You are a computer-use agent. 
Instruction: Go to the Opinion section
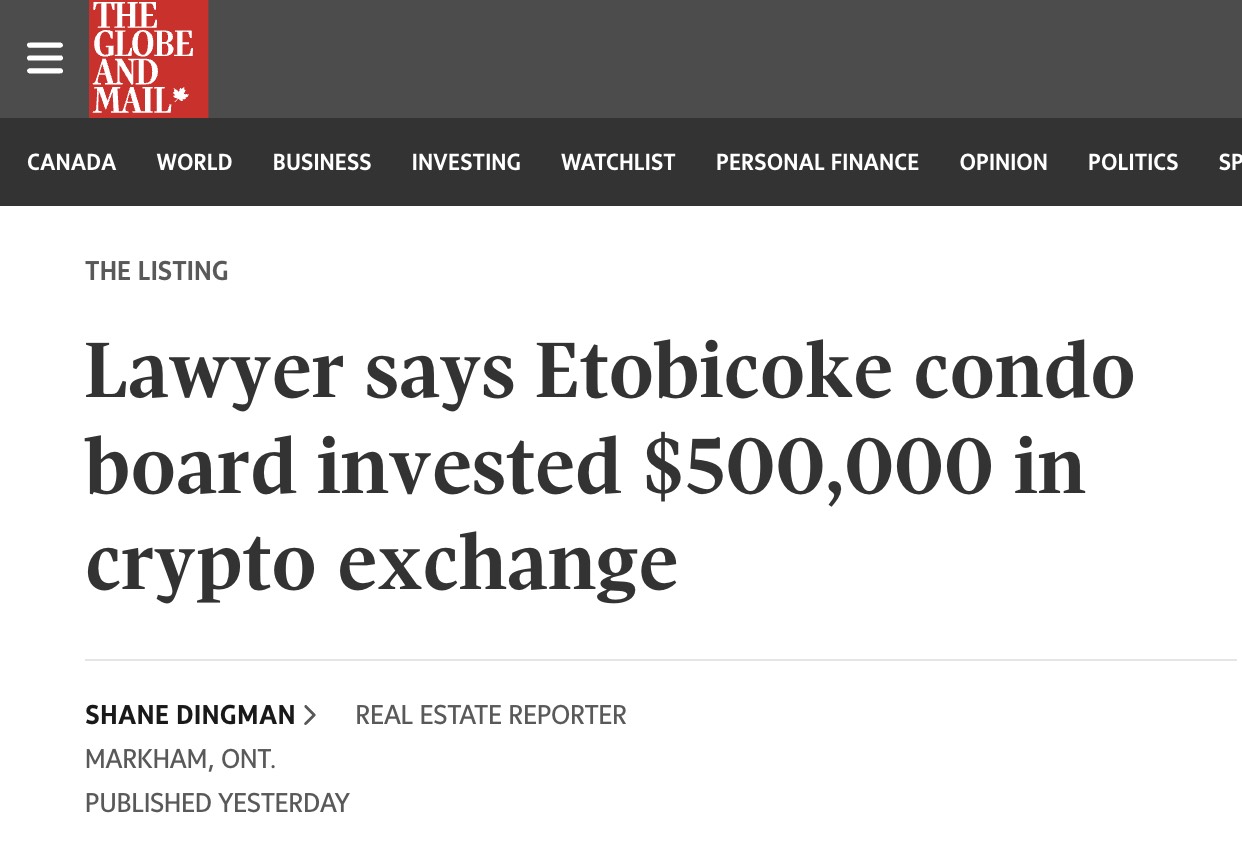(1003, 162)
